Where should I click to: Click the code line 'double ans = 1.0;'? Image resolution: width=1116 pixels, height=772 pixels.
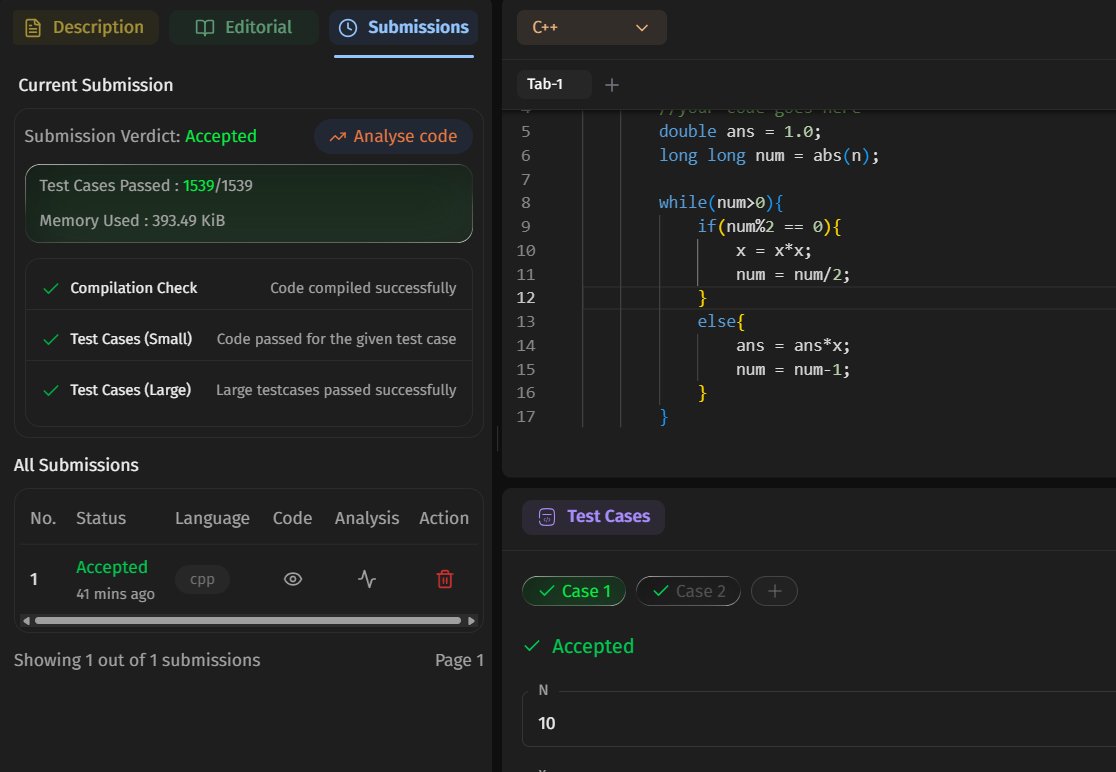[739, 132]
